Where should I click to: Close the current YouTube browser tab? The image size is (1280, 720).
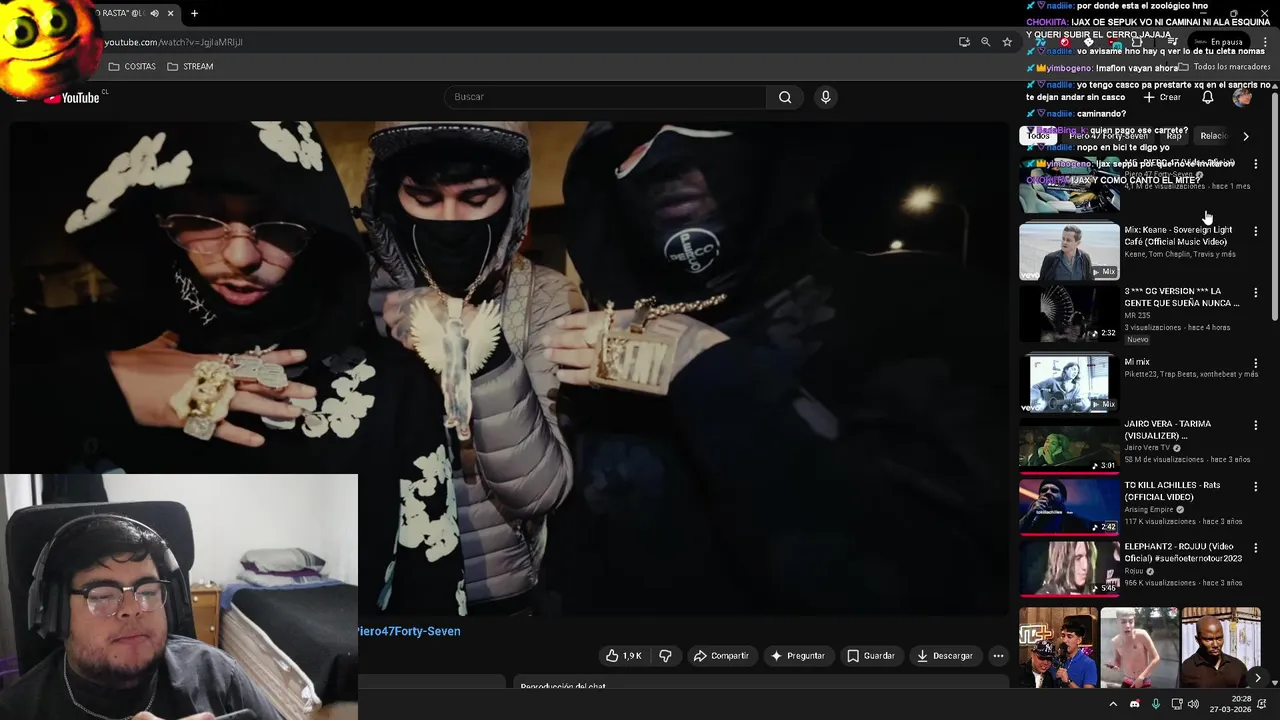point(170,13)
